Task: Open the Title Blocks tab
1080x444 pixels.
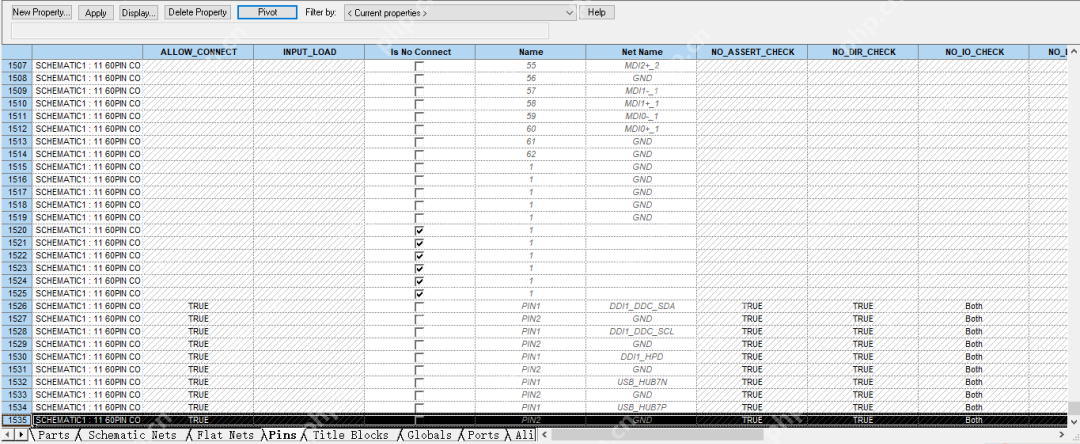Action: [x=350, y=436]
